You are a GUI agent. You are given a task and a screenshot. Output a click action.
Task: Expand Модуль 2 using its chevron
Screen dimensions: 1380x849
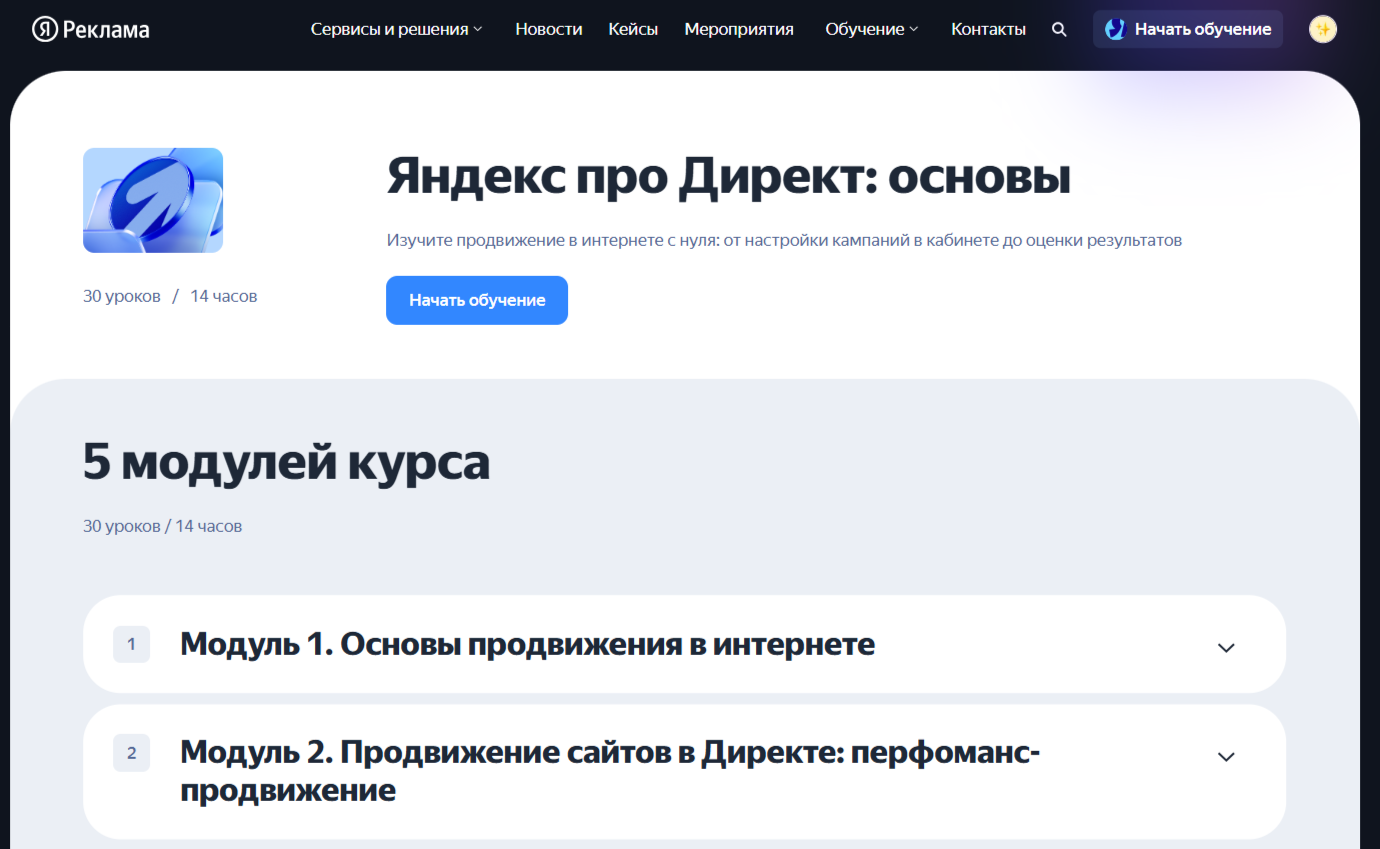(1226, 756)
